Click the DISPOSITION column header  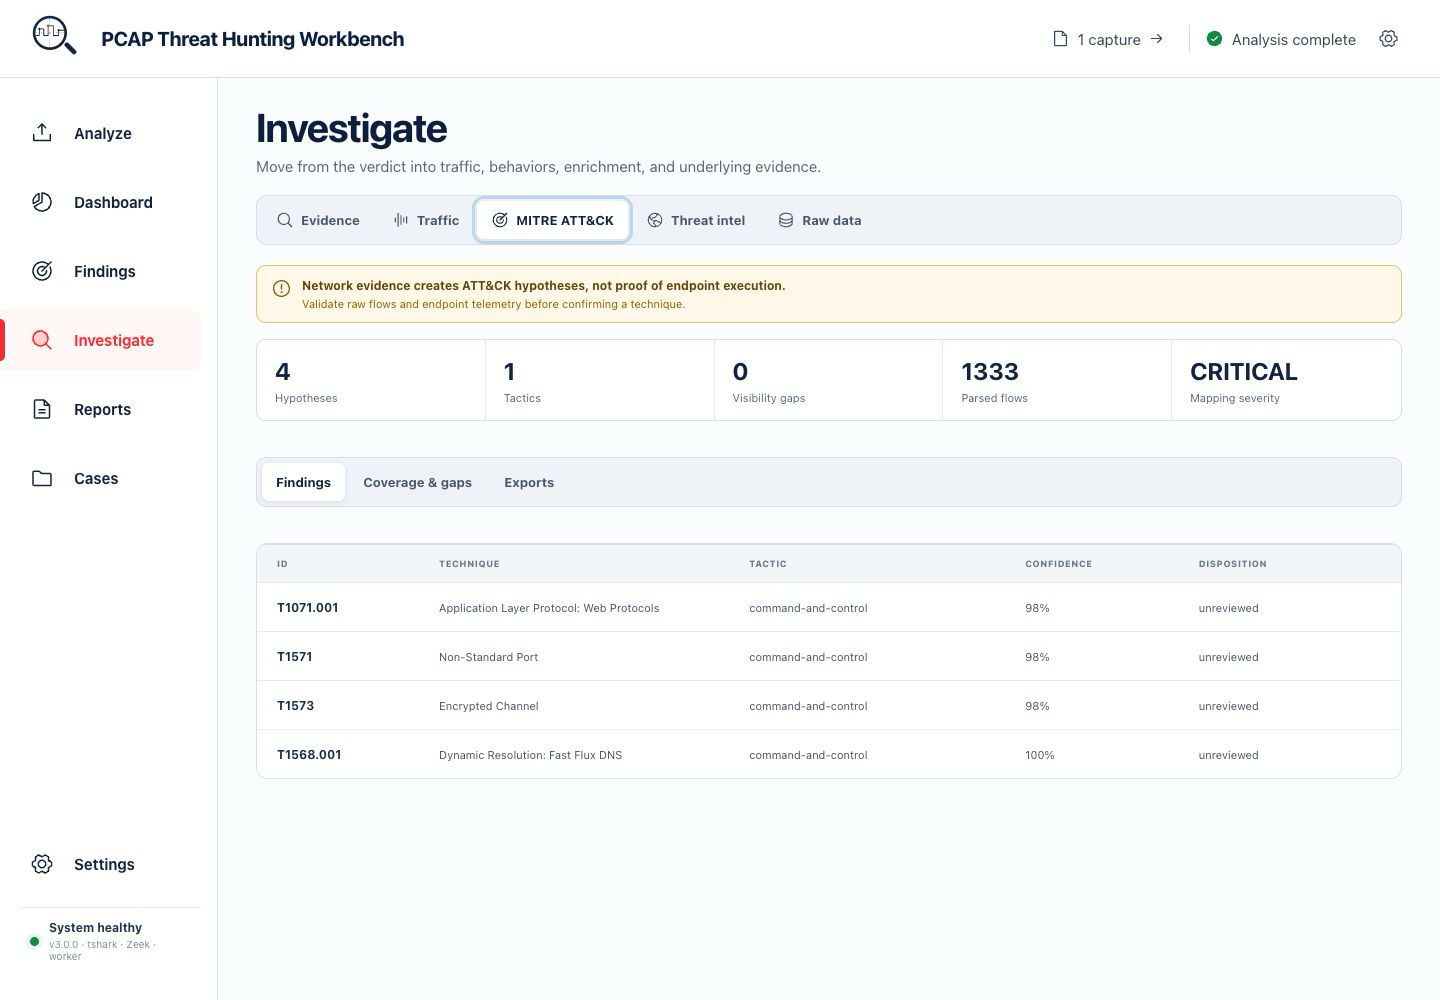coord(1232,564)
